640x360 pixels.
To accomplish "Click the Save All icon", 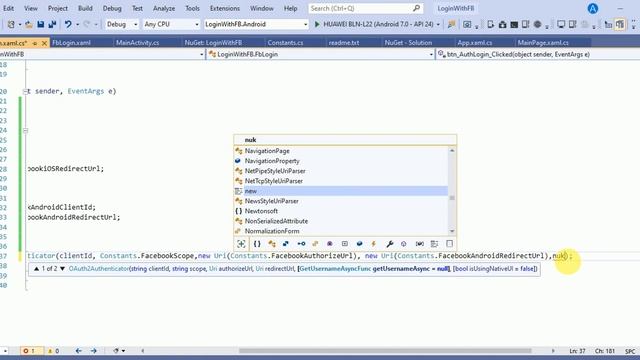I will coord(52,24).
